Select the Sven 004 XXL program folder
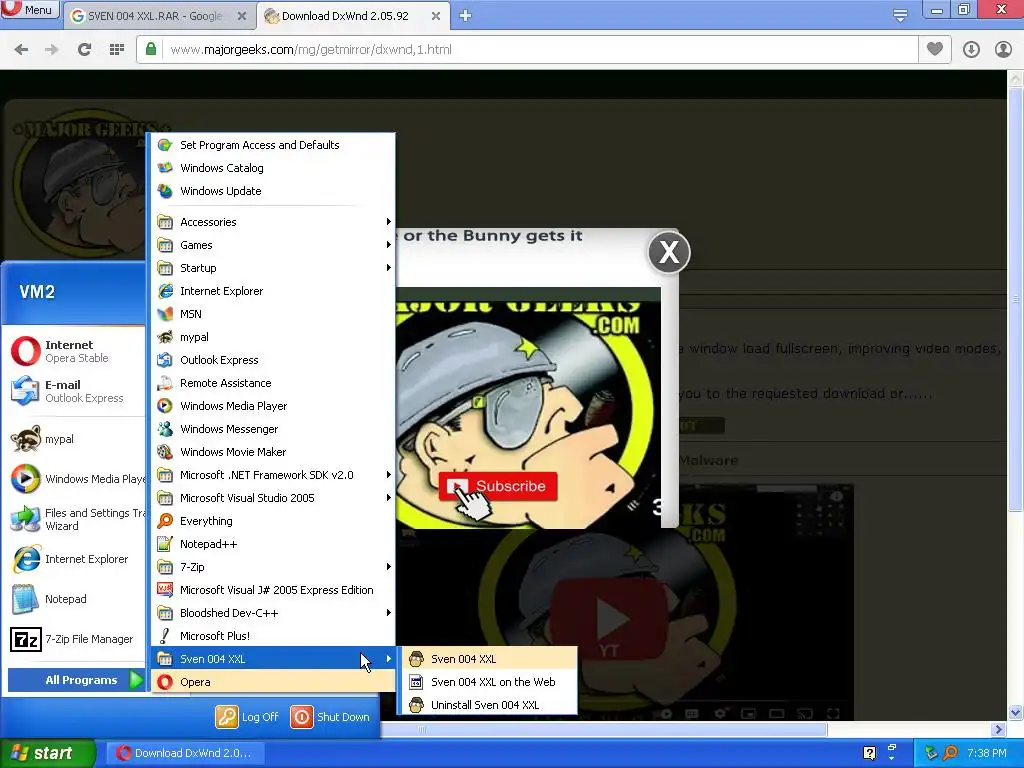Image resolution: width=1024 pixels, height=768 pixels. [x=273, y=659]
